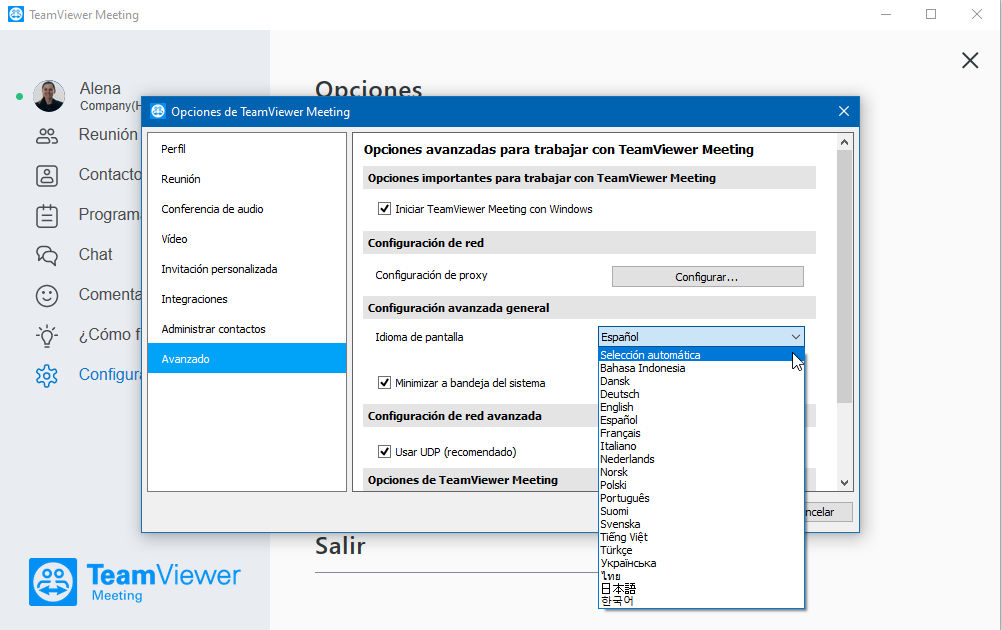This screenshot has height=630, width=1002.
Task: Choose Nederlands in the language list
Action: [x=701, y=459]
